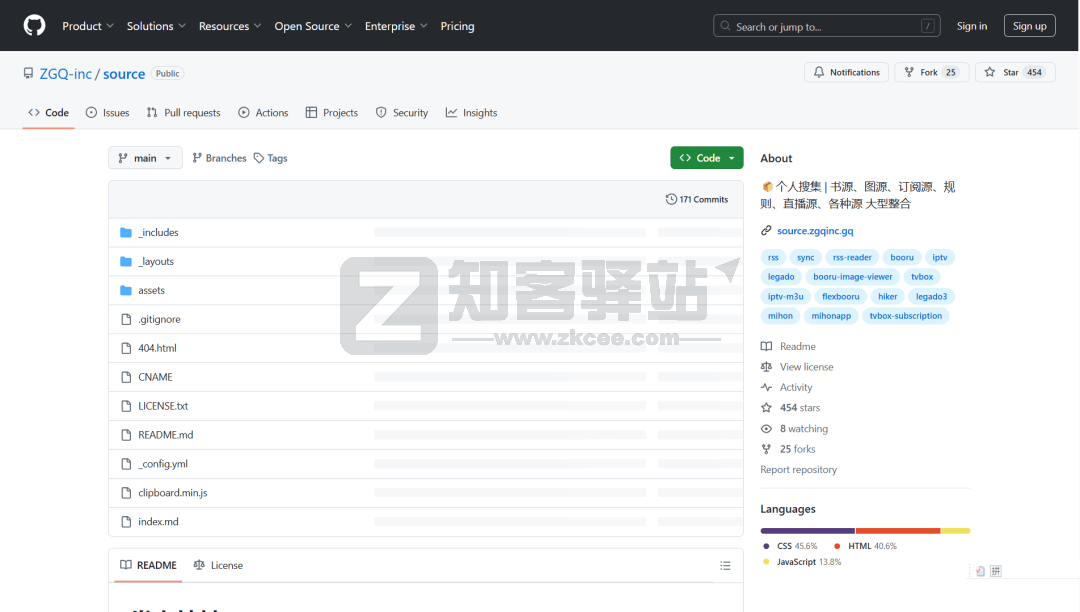Open the README outline list icon
The height and width of the screenshot is (612, 1080).
725,566
